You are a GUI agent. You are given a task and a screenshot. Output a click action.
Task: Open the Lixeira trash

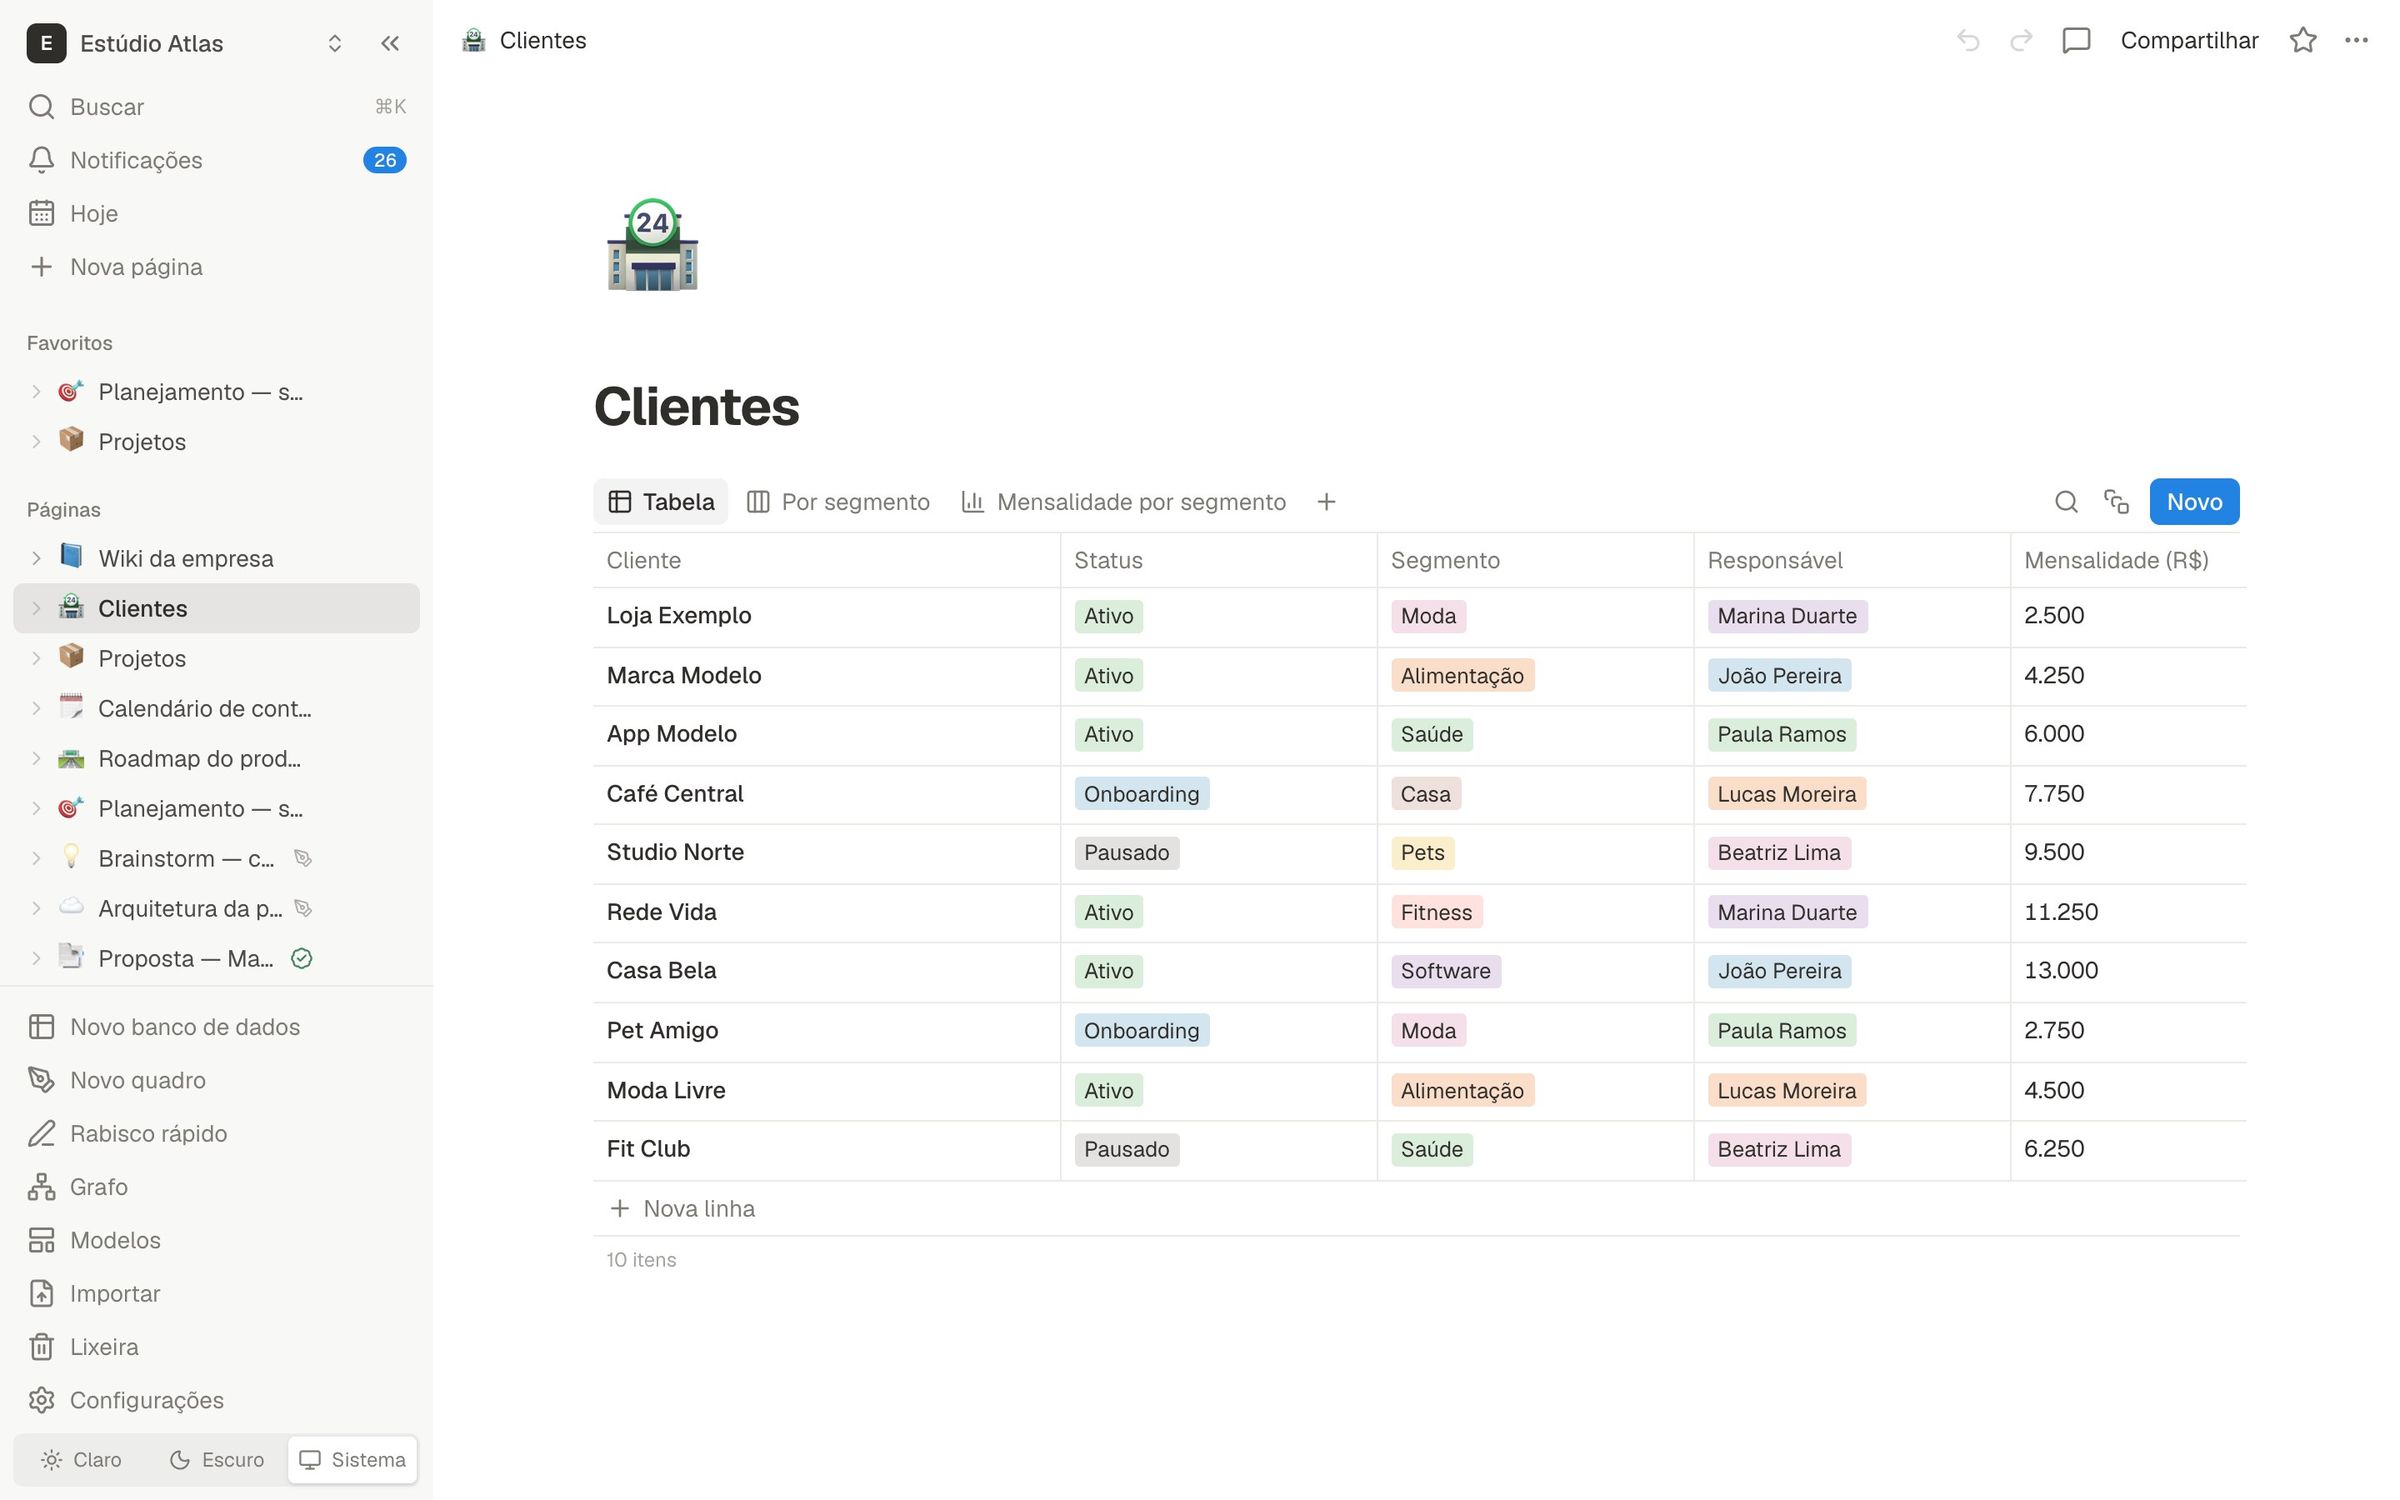216,1346
